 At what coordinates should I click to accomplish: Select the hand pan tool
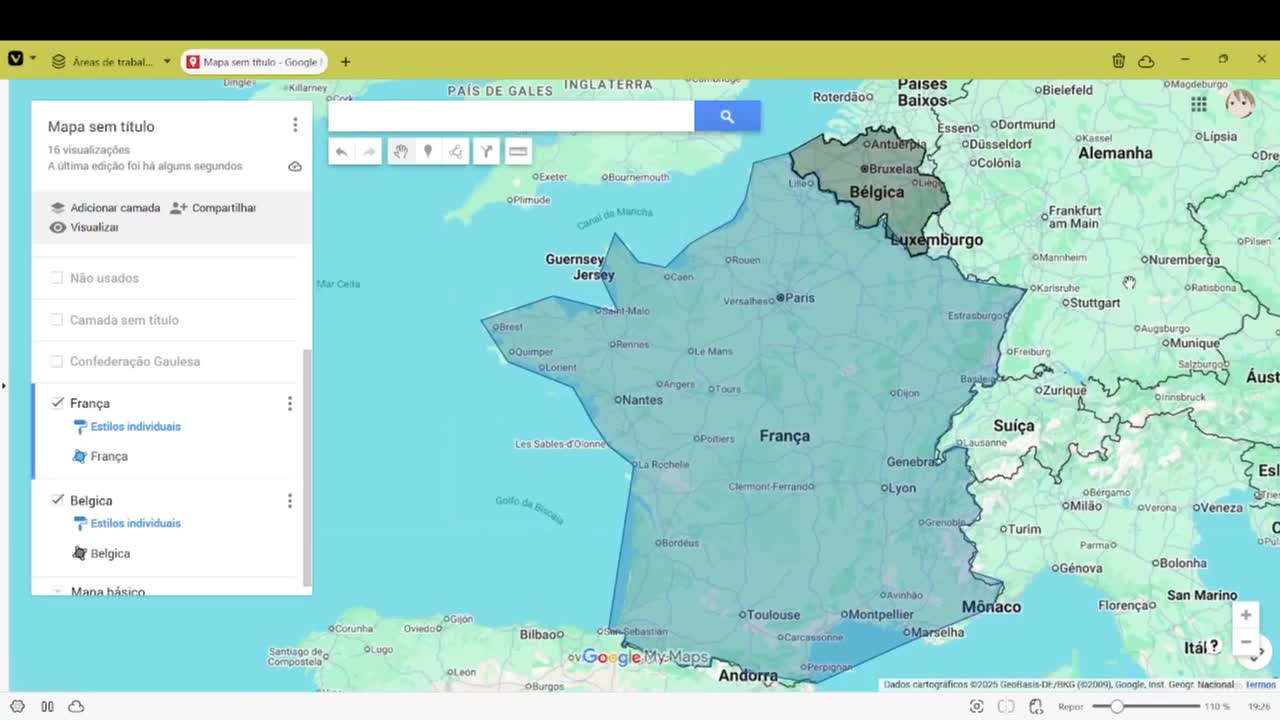401,151
